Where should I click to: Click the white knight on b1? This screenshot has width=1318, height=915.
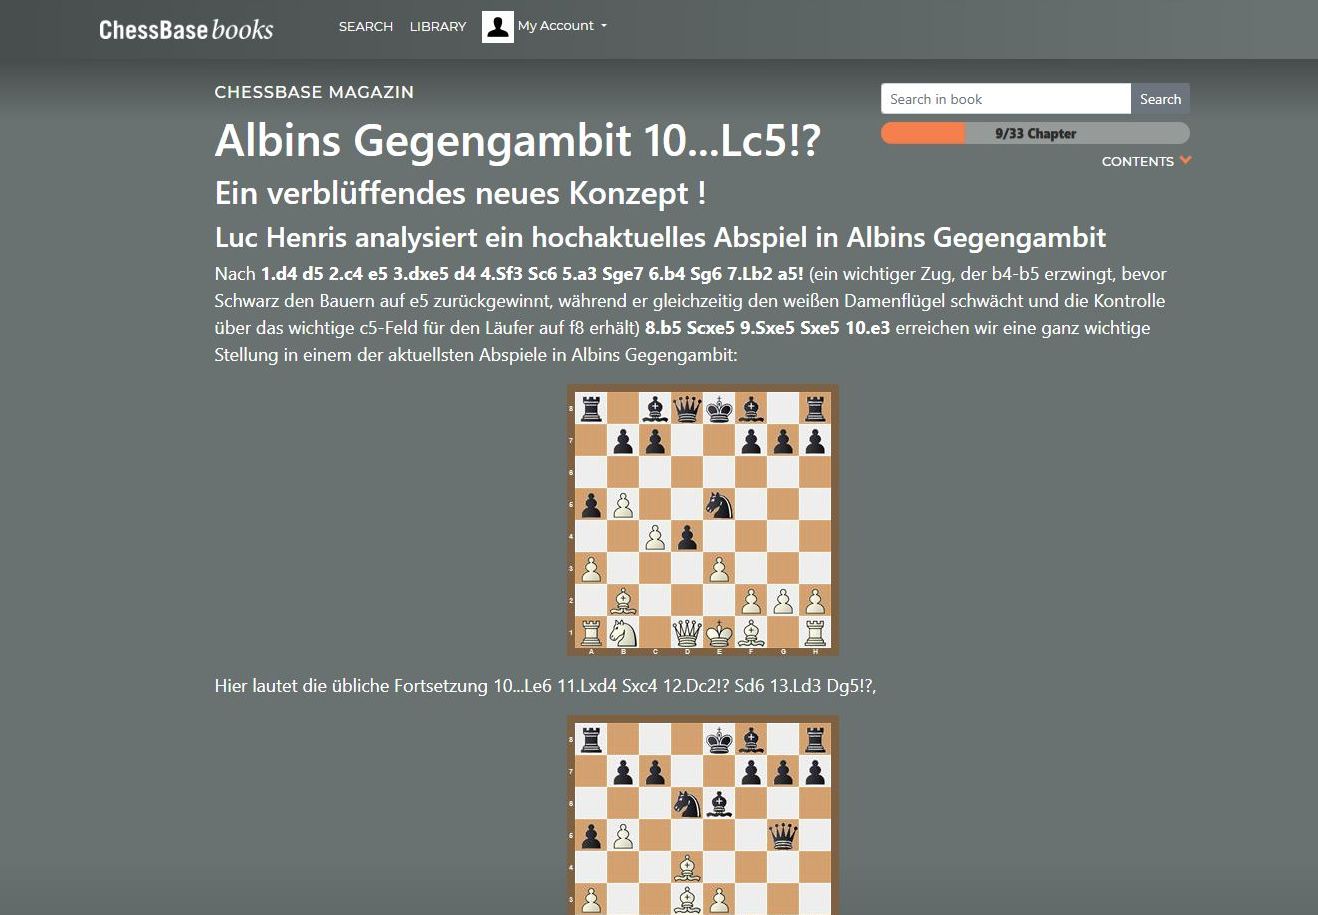[623, 633]
